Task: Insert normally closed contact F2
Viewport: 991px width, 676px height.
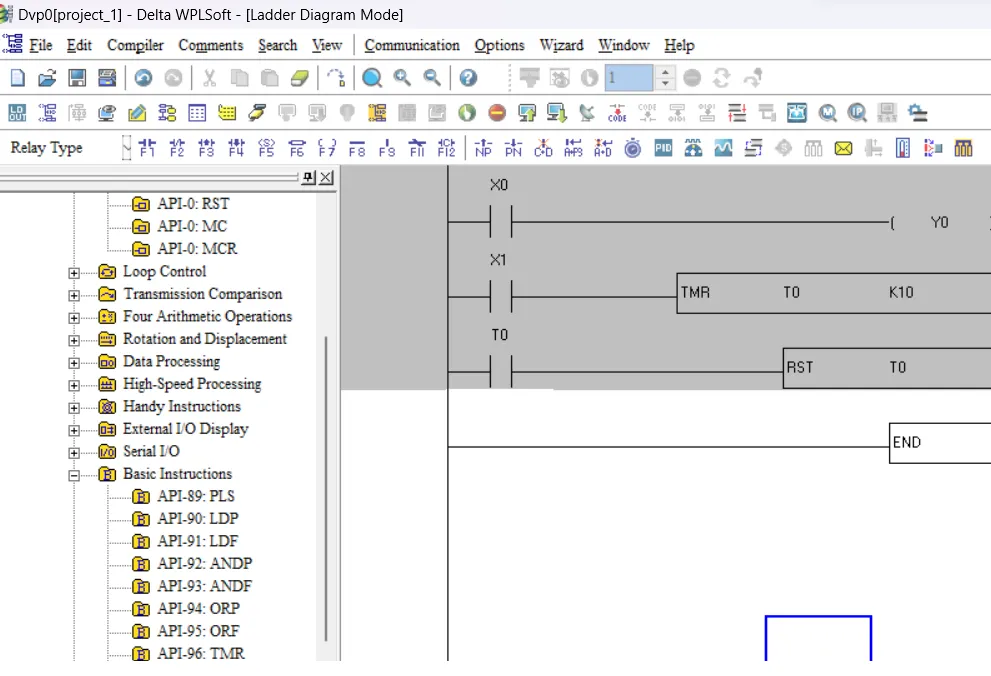Action: point(177,148)
